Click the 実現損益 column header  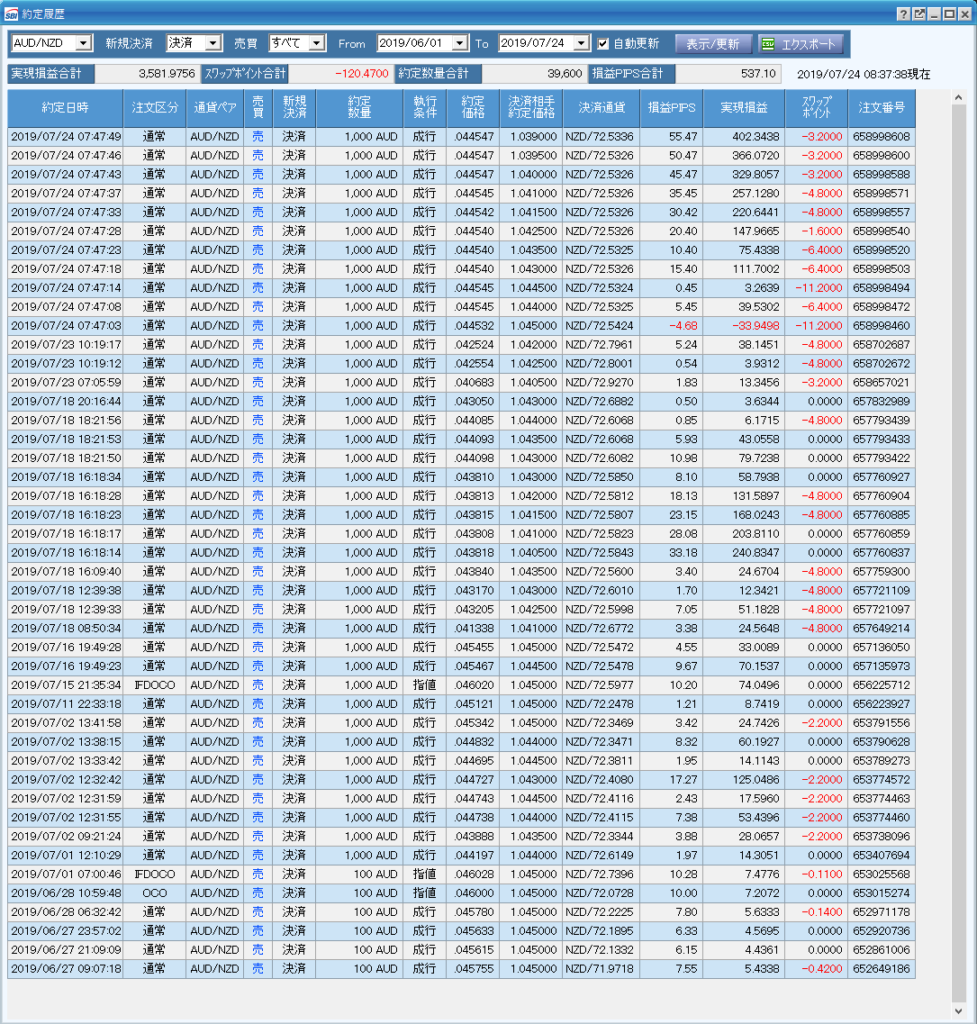736,107
